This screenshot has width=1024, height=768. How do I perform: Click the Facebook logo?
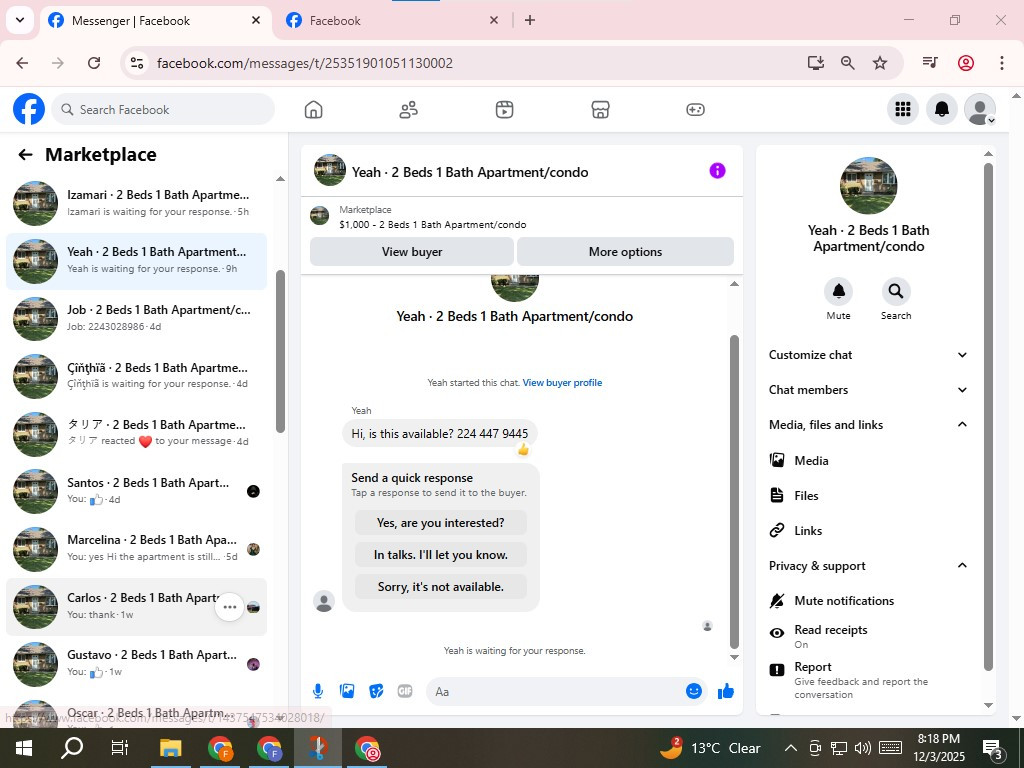(x=29, y=109)
